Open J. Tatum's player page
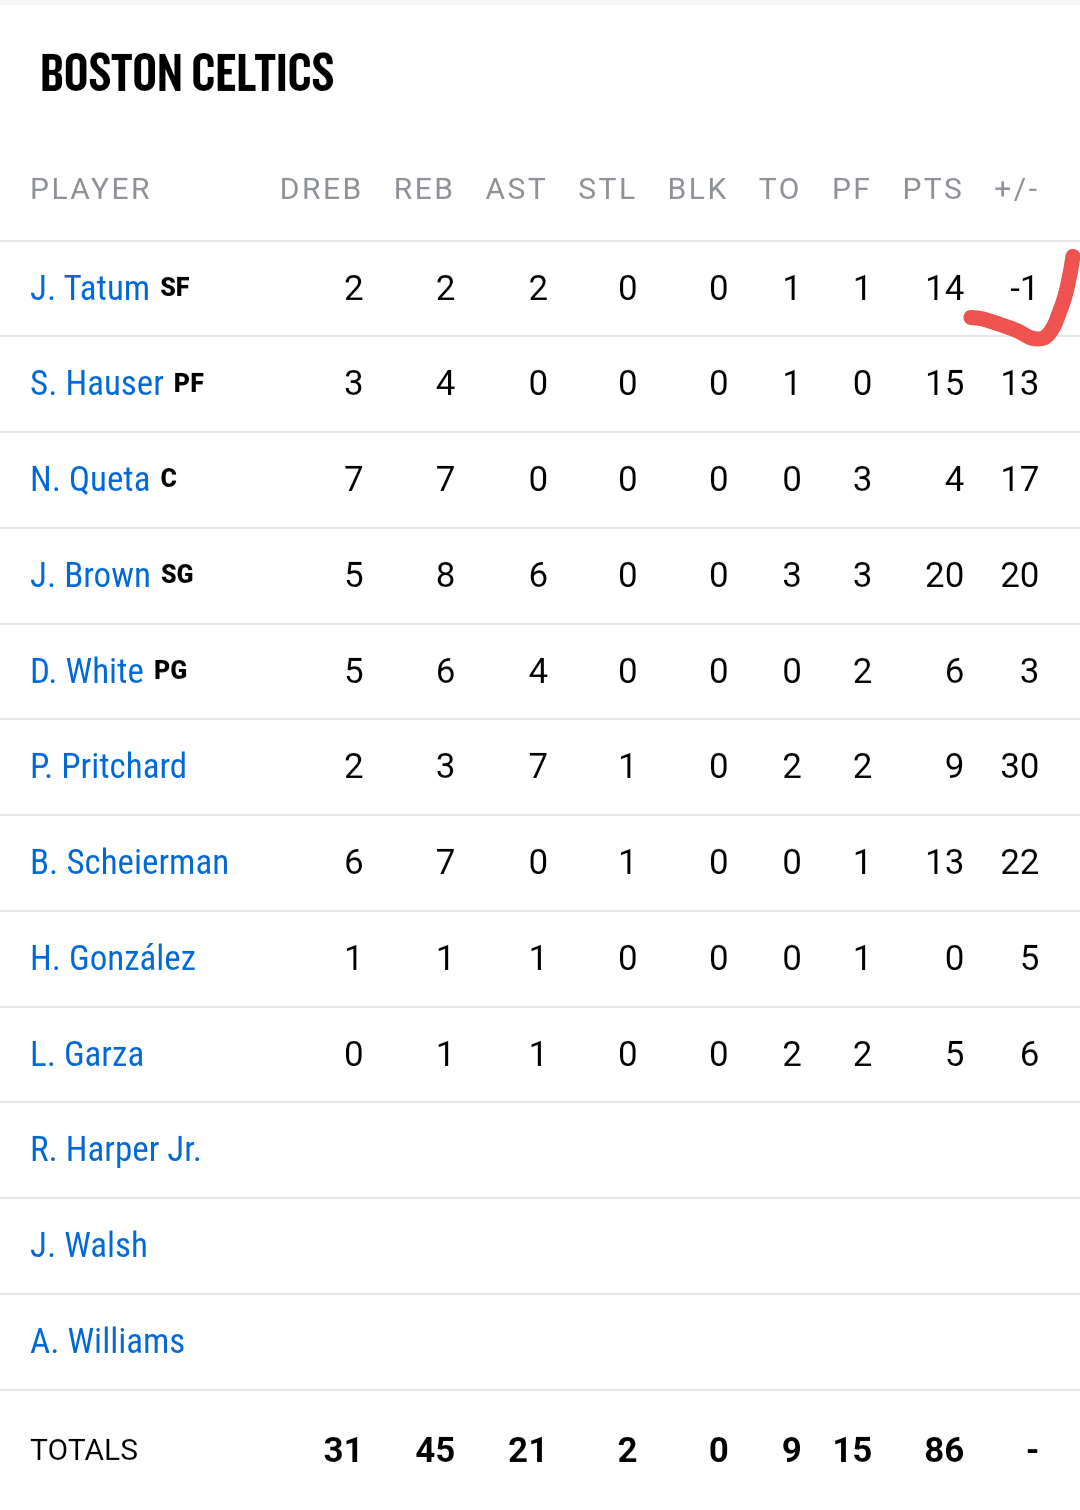Screen dimensions: 1080x1510 (90, 288)
